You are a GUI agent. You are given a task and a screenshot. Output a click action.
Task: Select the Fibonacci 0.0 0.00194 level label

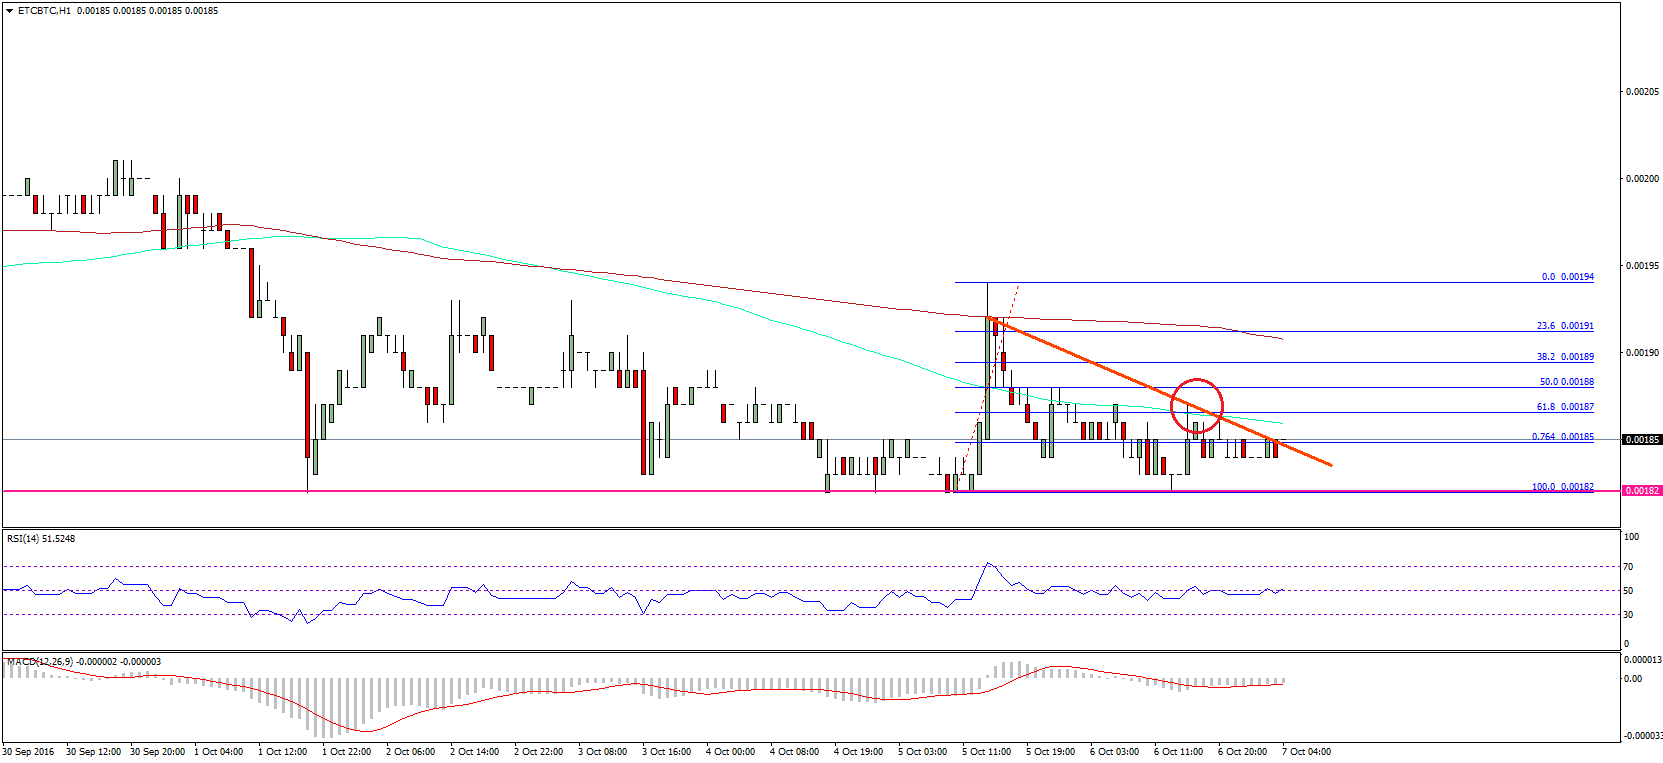point(1567,277)
